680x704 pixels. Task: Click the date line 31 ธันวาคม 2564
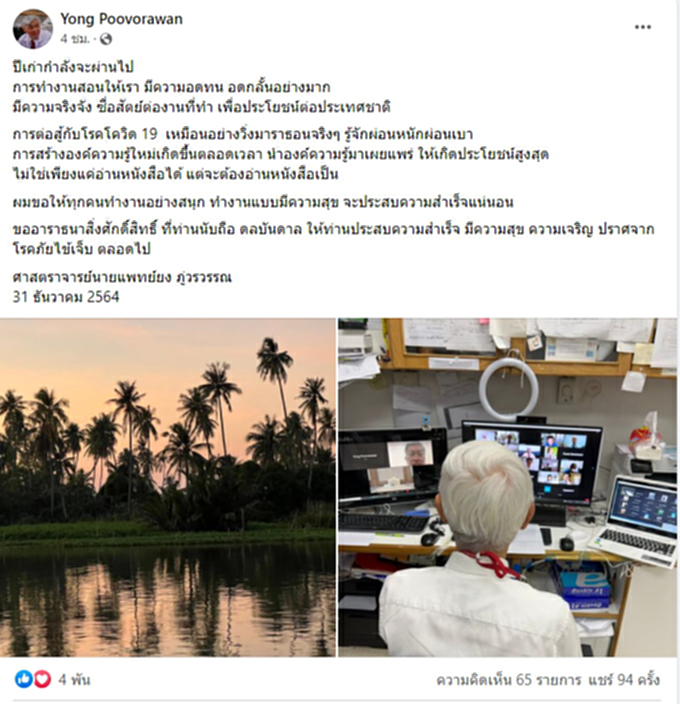(66, 297)
